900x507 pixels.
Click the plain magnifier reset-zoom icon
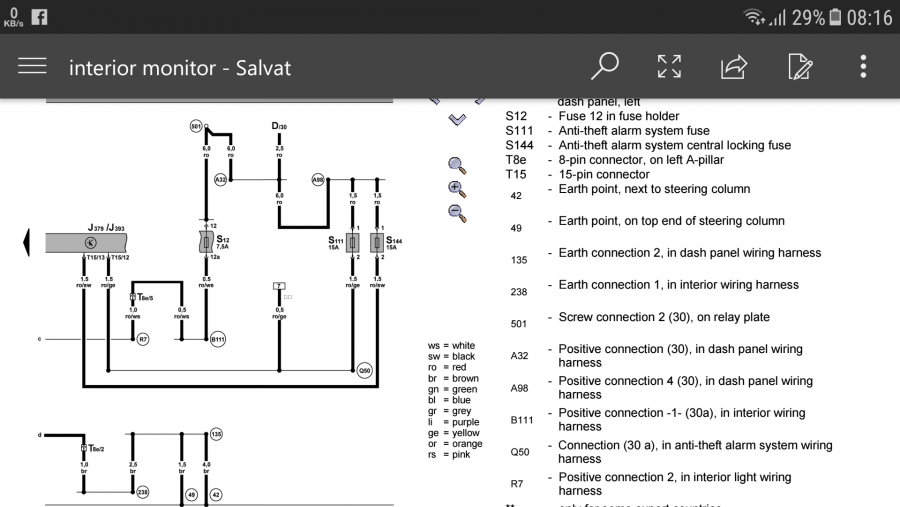457,165
